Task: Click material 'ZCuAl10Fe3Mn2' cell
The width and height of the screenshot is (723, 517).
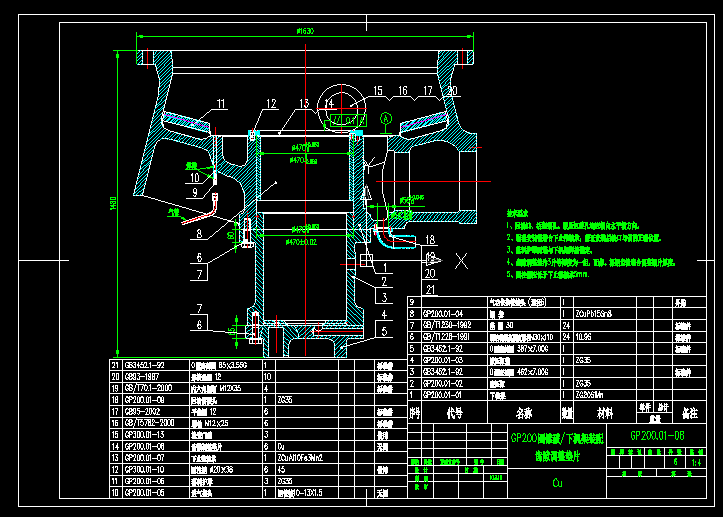Action: tap(300, 458)
